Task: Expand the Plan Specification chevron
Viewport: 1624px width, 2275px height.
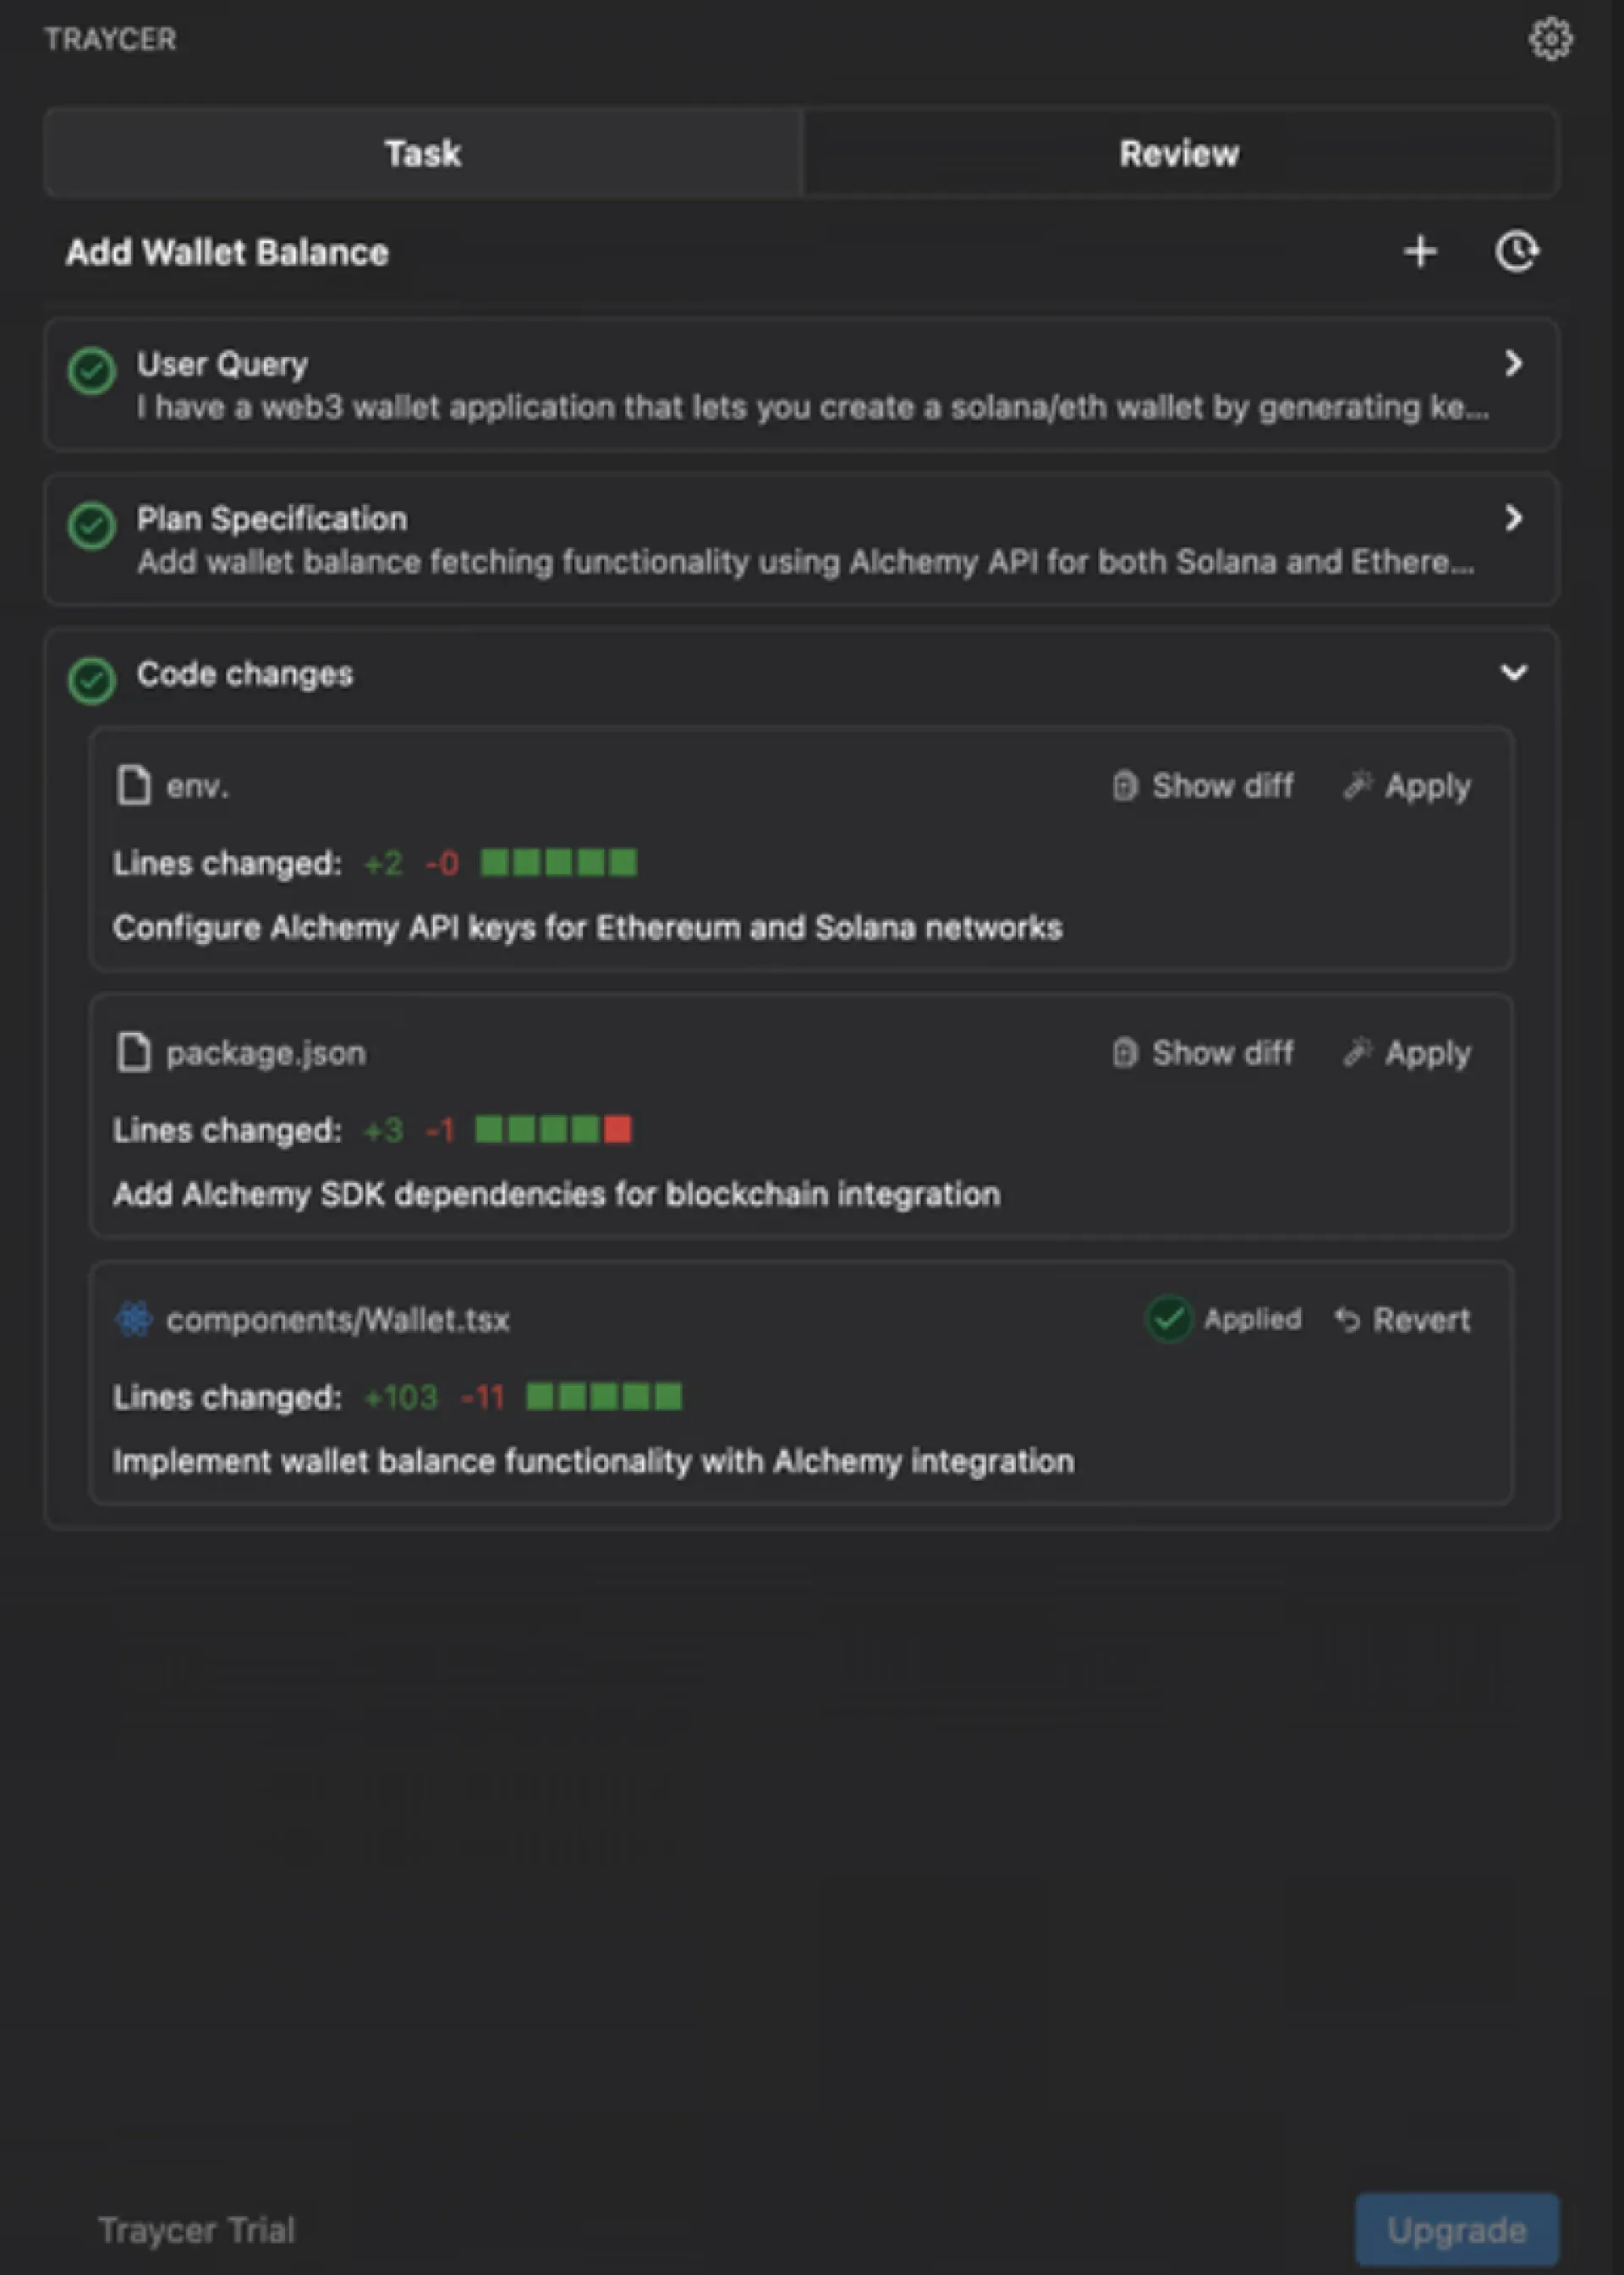Action: 1514,518
